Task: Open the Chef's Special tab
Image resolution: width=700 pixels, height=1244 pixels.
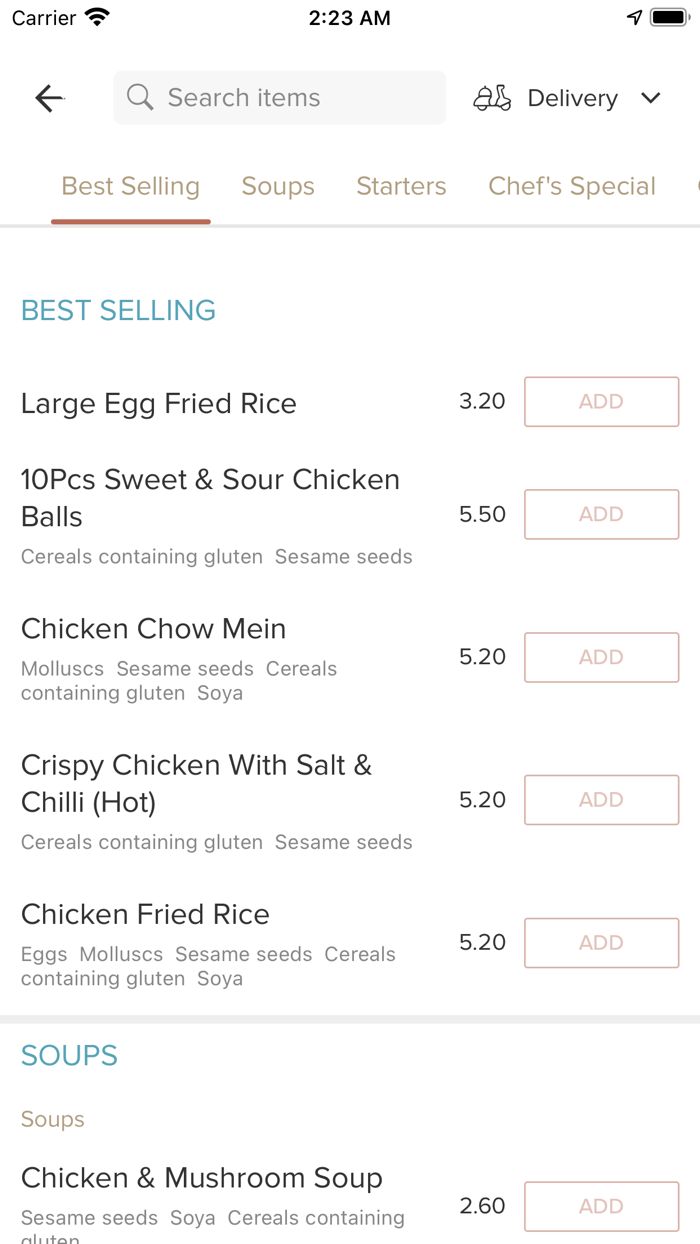Action: (571, 186)
